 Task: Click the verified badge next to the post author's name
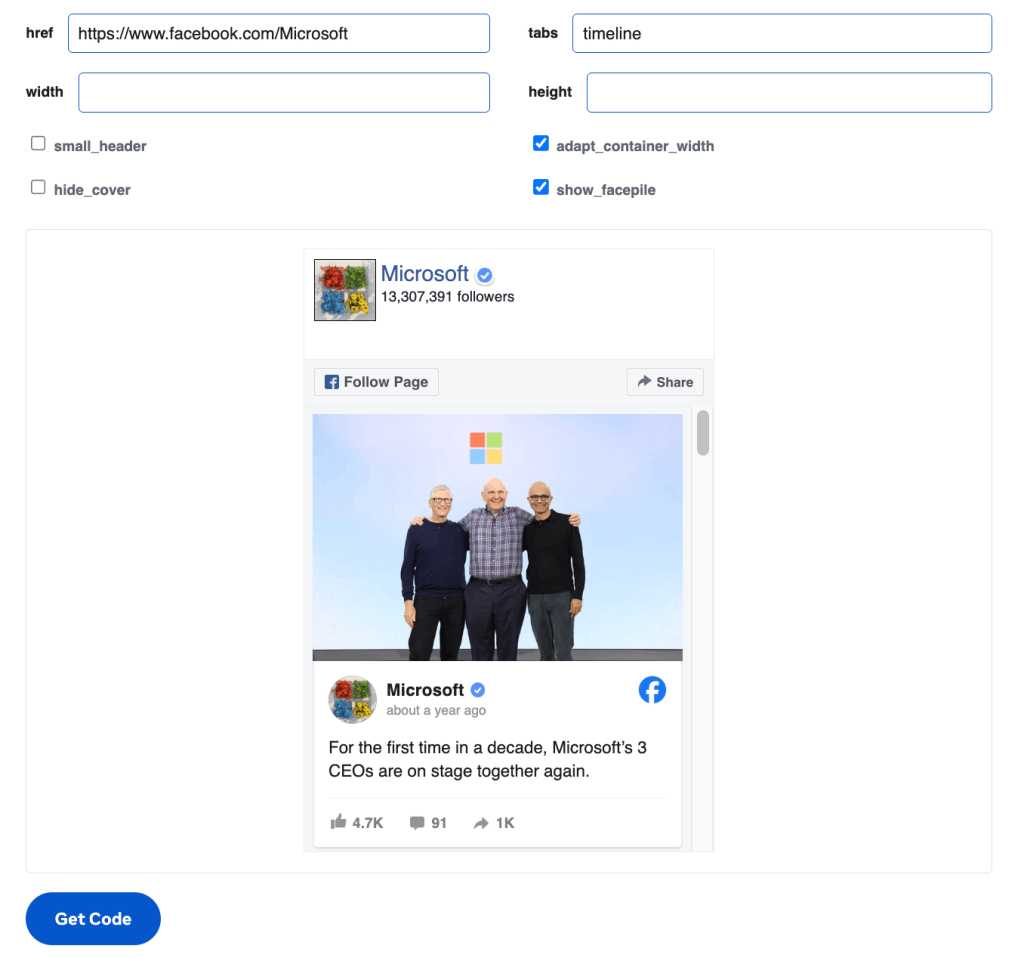(478, 690)
